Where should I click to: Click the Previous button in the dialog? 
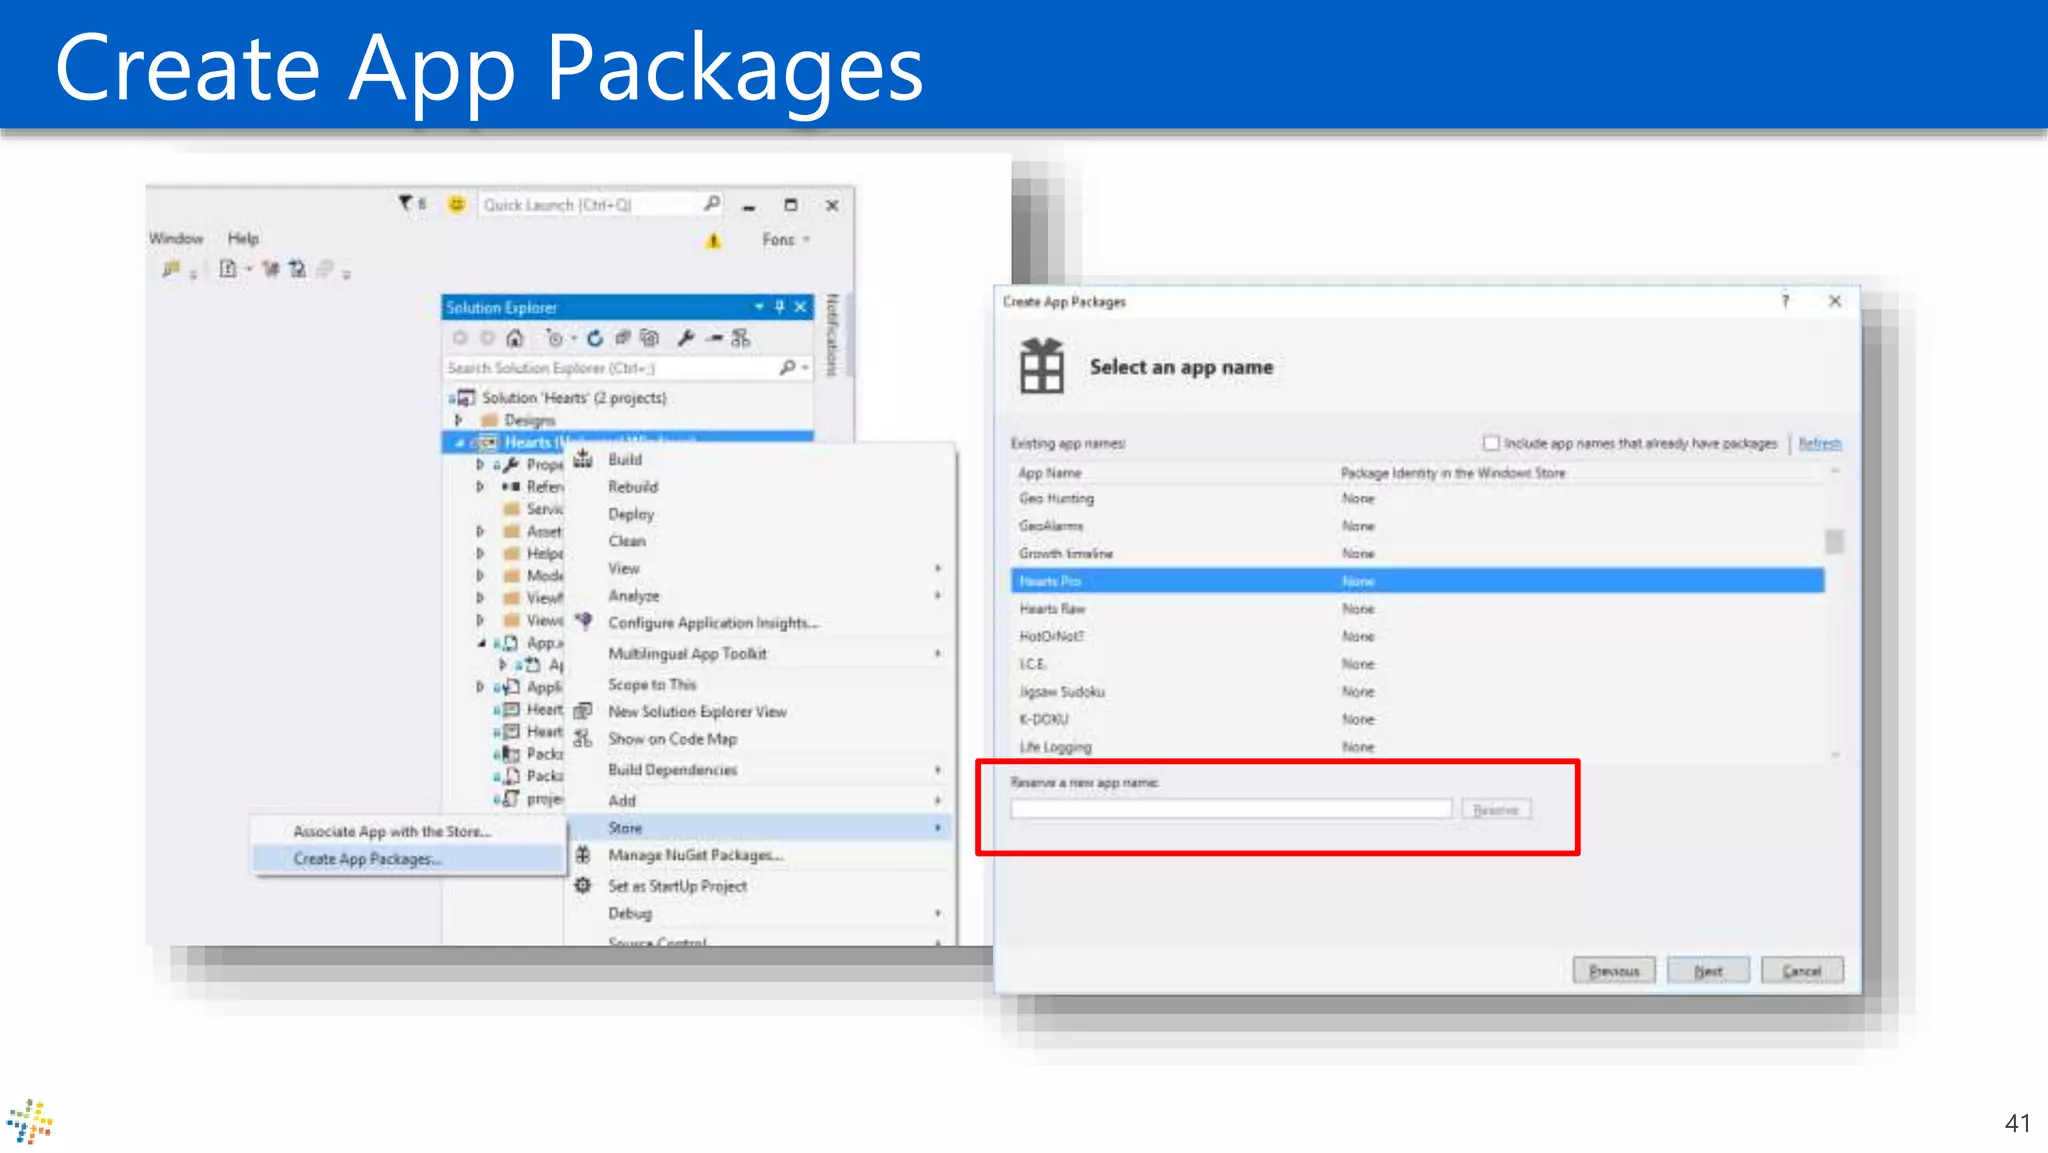tap(1614, 970)
